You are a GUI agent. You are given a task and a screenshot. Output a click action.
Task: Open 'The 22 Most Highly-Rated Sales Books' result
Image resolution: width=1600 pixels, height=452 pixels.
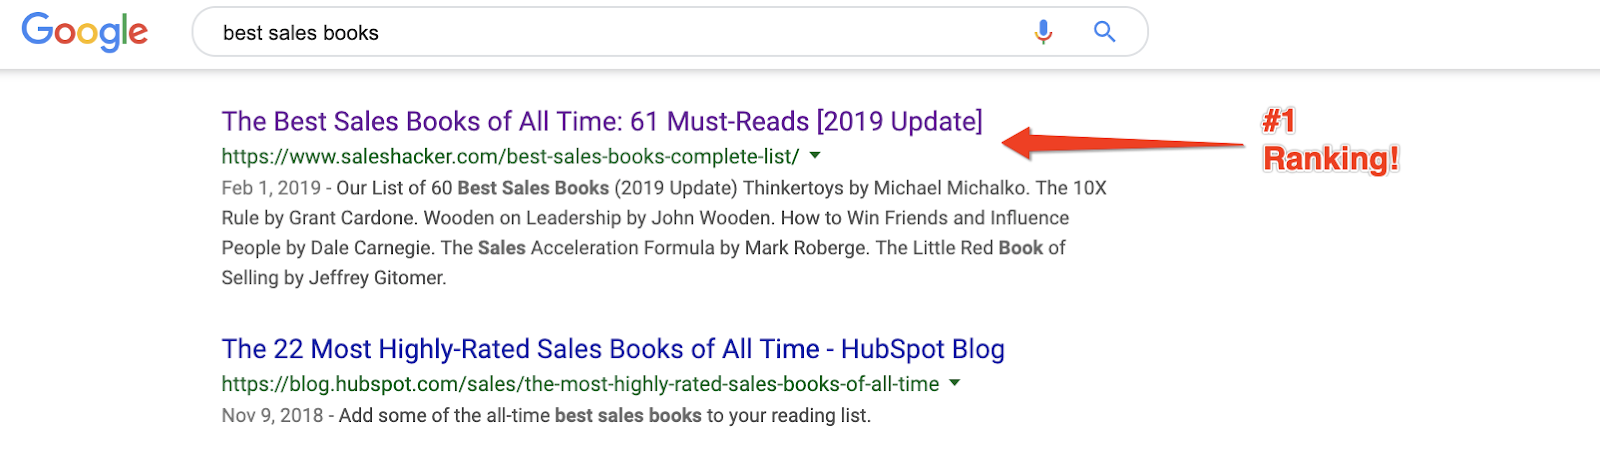(613, 349)
